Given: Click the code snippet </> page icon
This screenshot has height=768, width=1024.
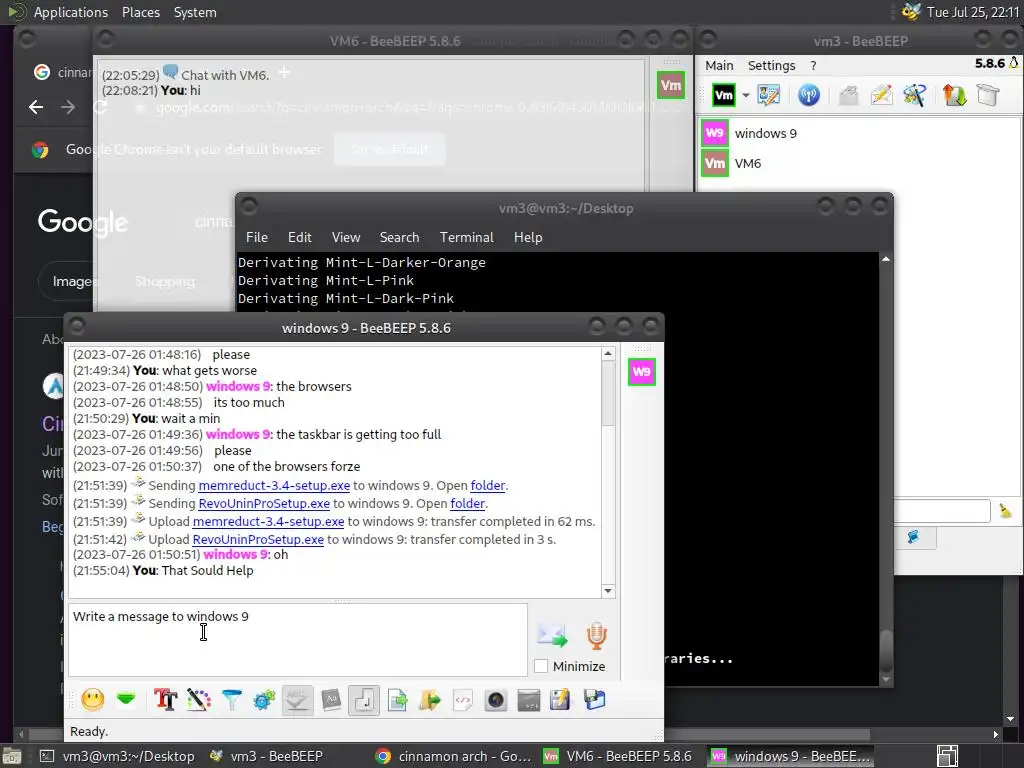Looking at the screenshot, I should point(463,700).
